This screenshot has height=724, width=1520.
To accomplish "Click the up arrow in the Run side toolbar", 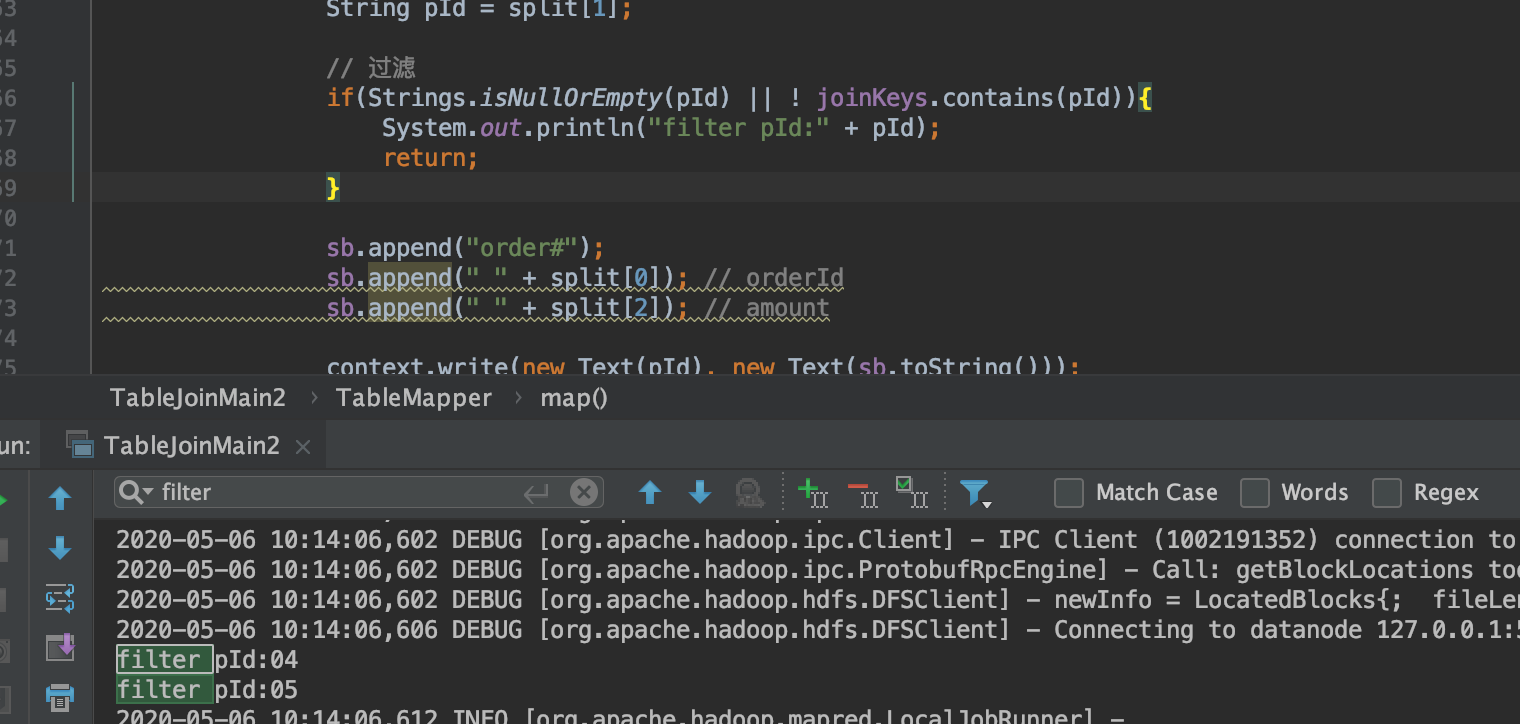I will point(60,498).
